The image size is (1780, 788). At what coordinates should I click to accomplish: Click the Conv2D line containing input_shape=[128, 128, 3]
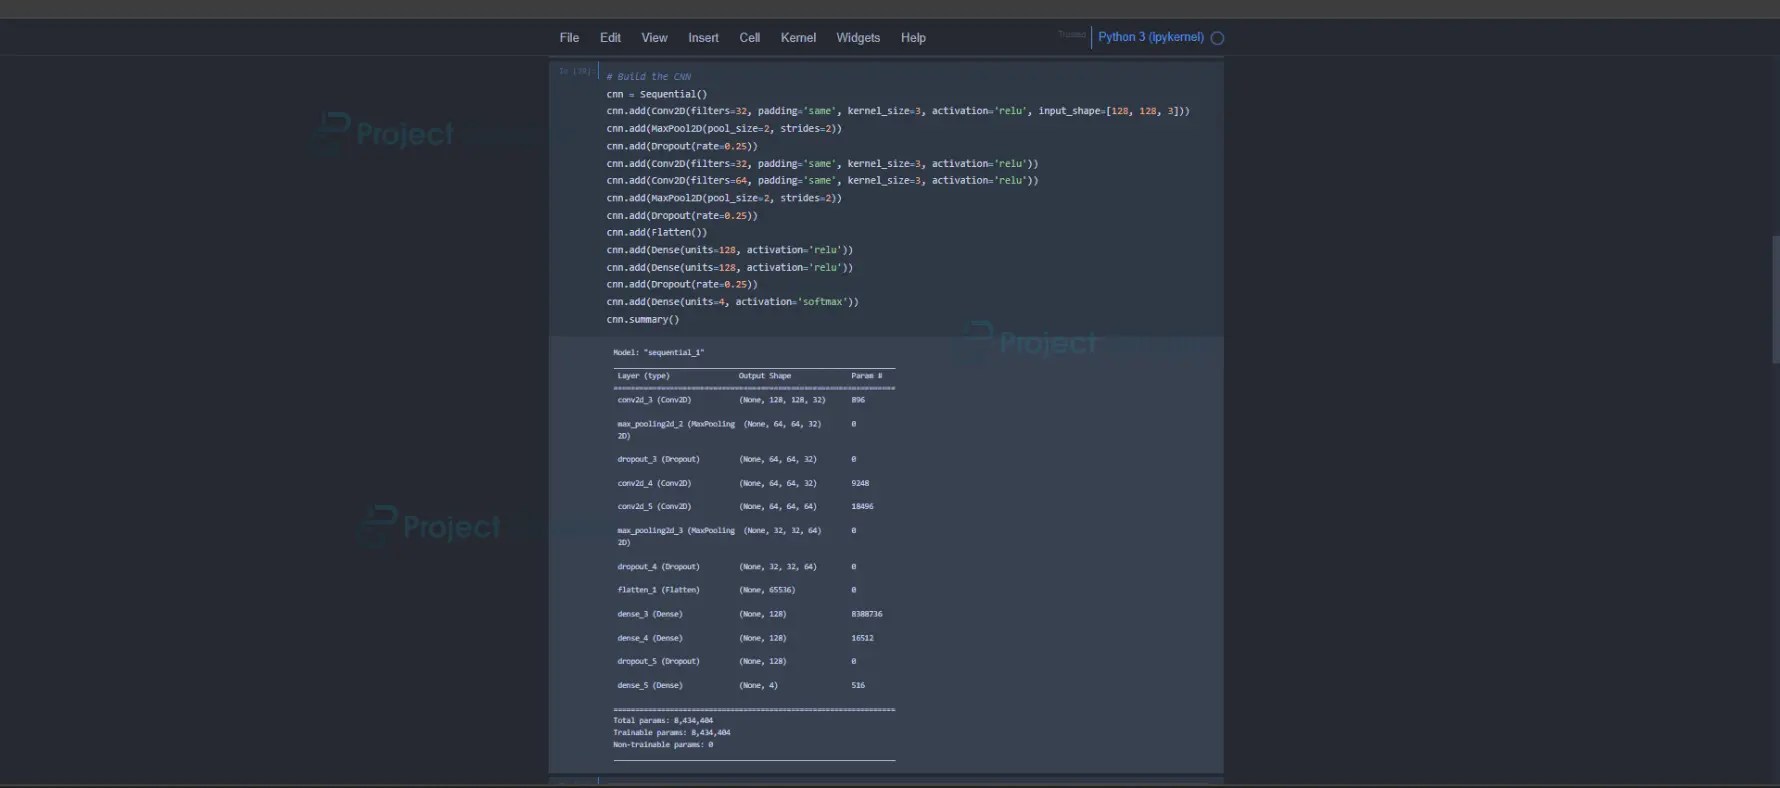(x=898, y=111)
